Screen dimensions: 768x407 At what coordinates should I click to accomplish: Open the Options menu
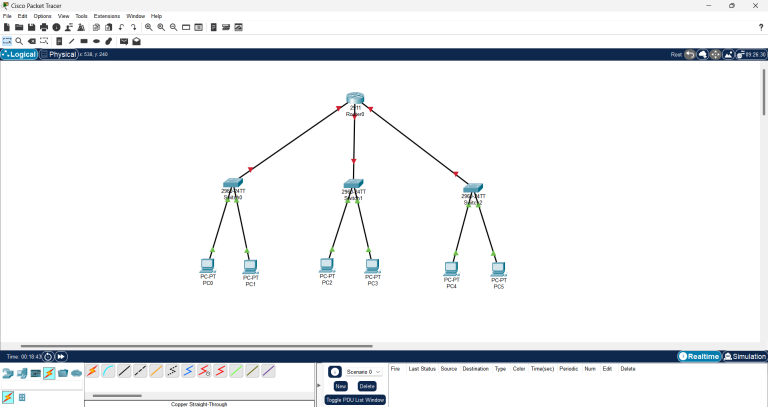pyautogui.click(x=43, y=16)
